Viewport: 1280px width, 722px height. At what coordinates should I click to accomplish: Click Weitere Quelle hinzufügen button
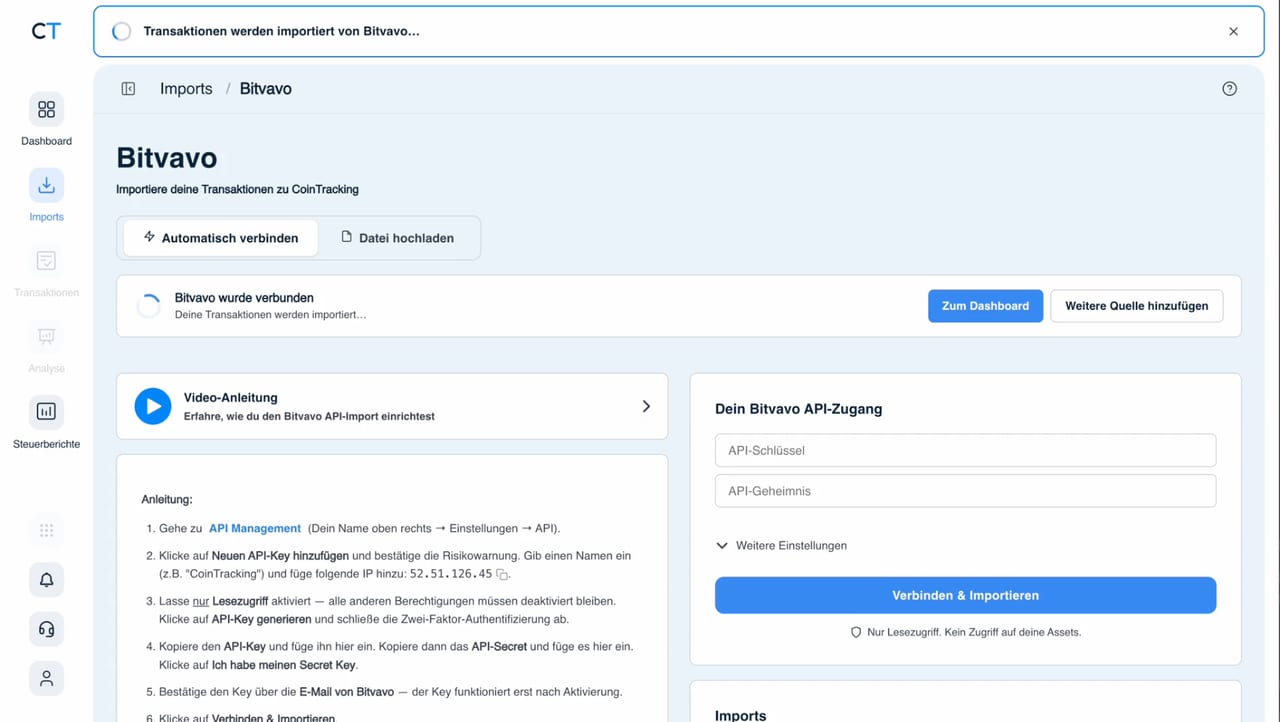pyautogui.click(x=1136, y=306)
